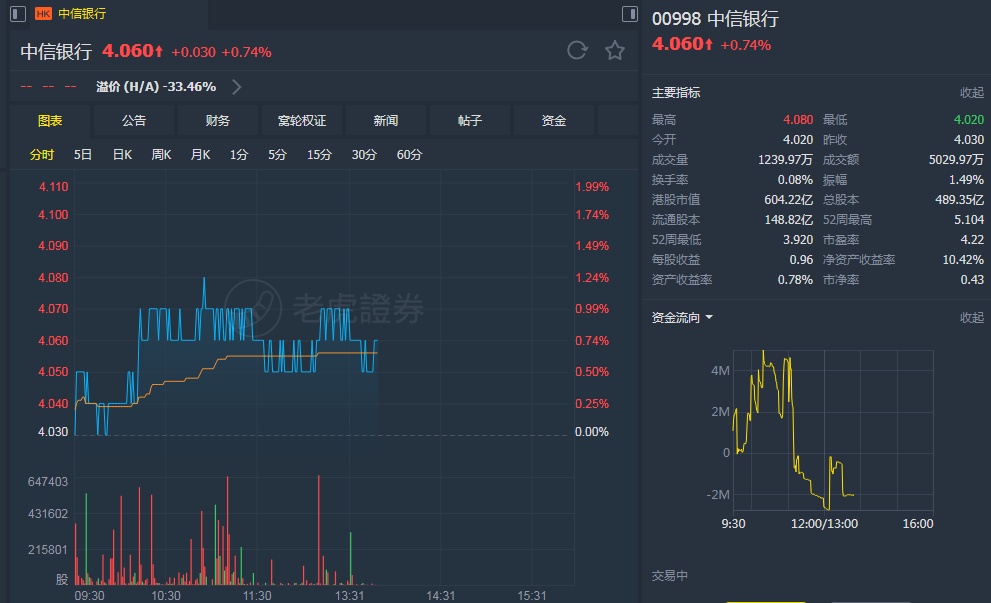Click the 成交额 value 5029.97万
Image resolution: width=991 pixels, height=603 pixels.
[x=956, y=160]
